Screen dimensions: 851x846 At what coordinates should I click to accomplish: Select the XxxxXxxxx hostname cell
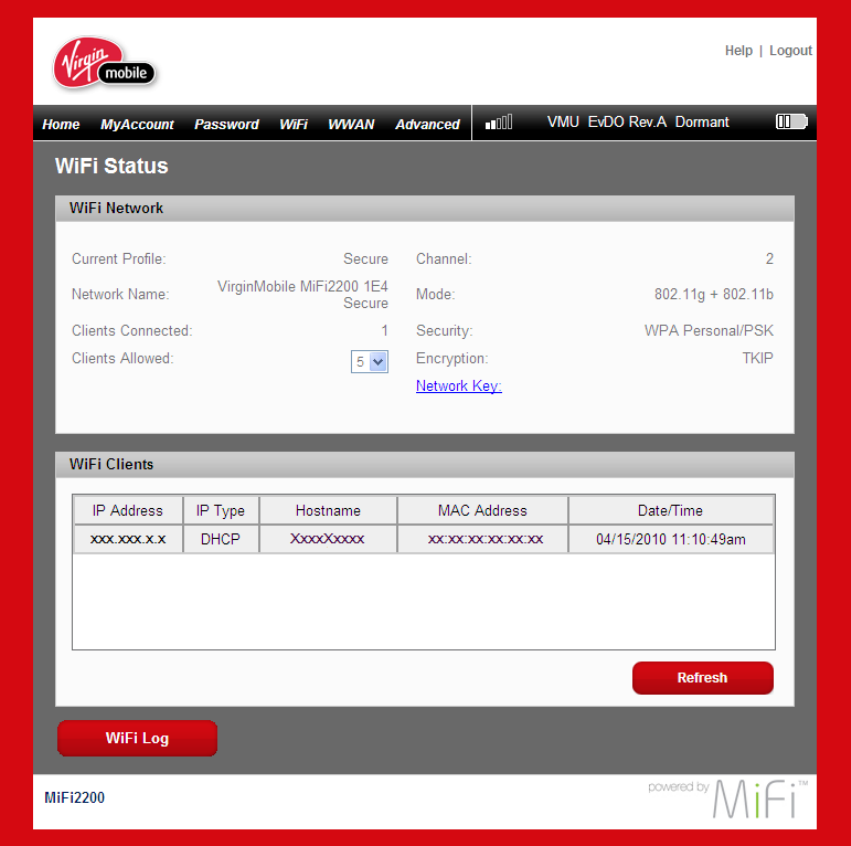328,539
